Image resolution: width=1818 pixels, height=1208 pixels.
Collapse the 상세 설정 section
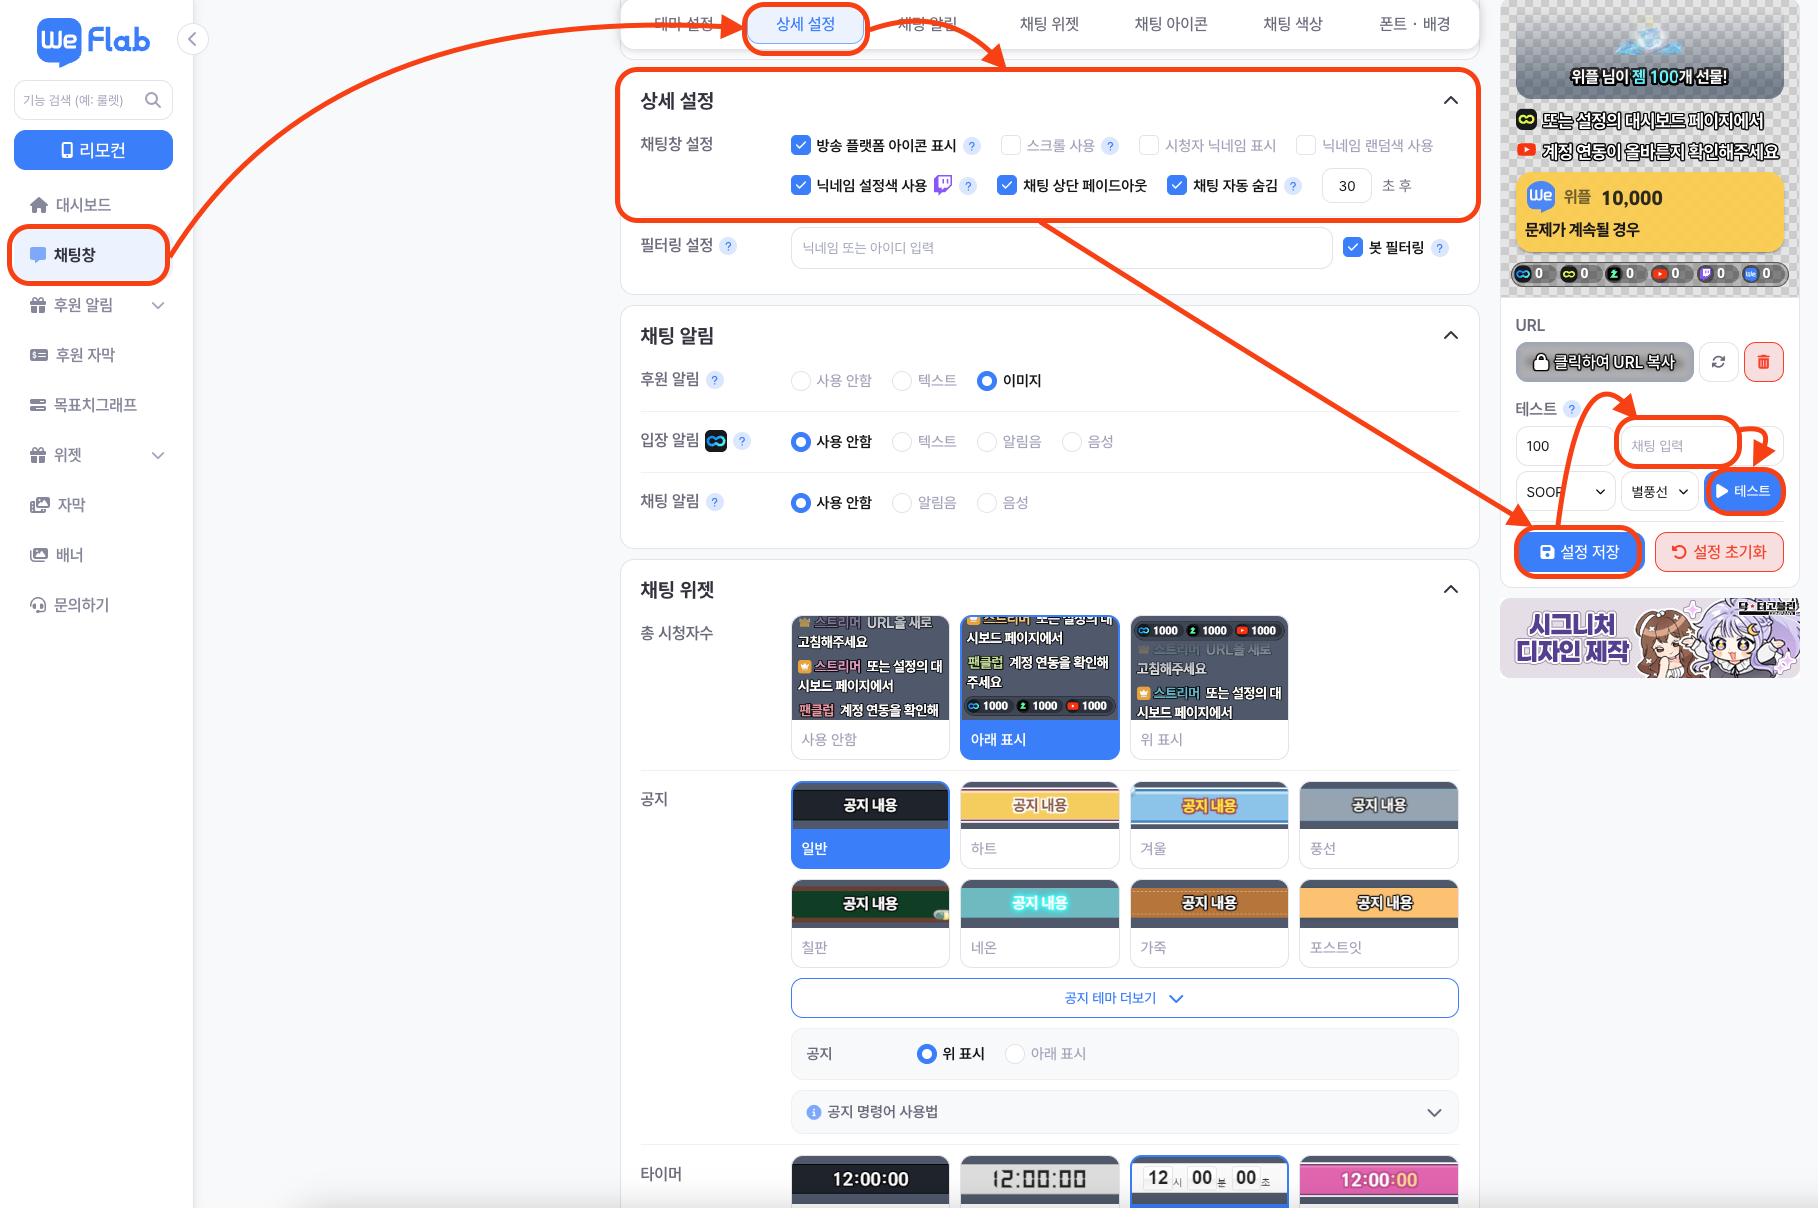click(x=1451, y=100)
